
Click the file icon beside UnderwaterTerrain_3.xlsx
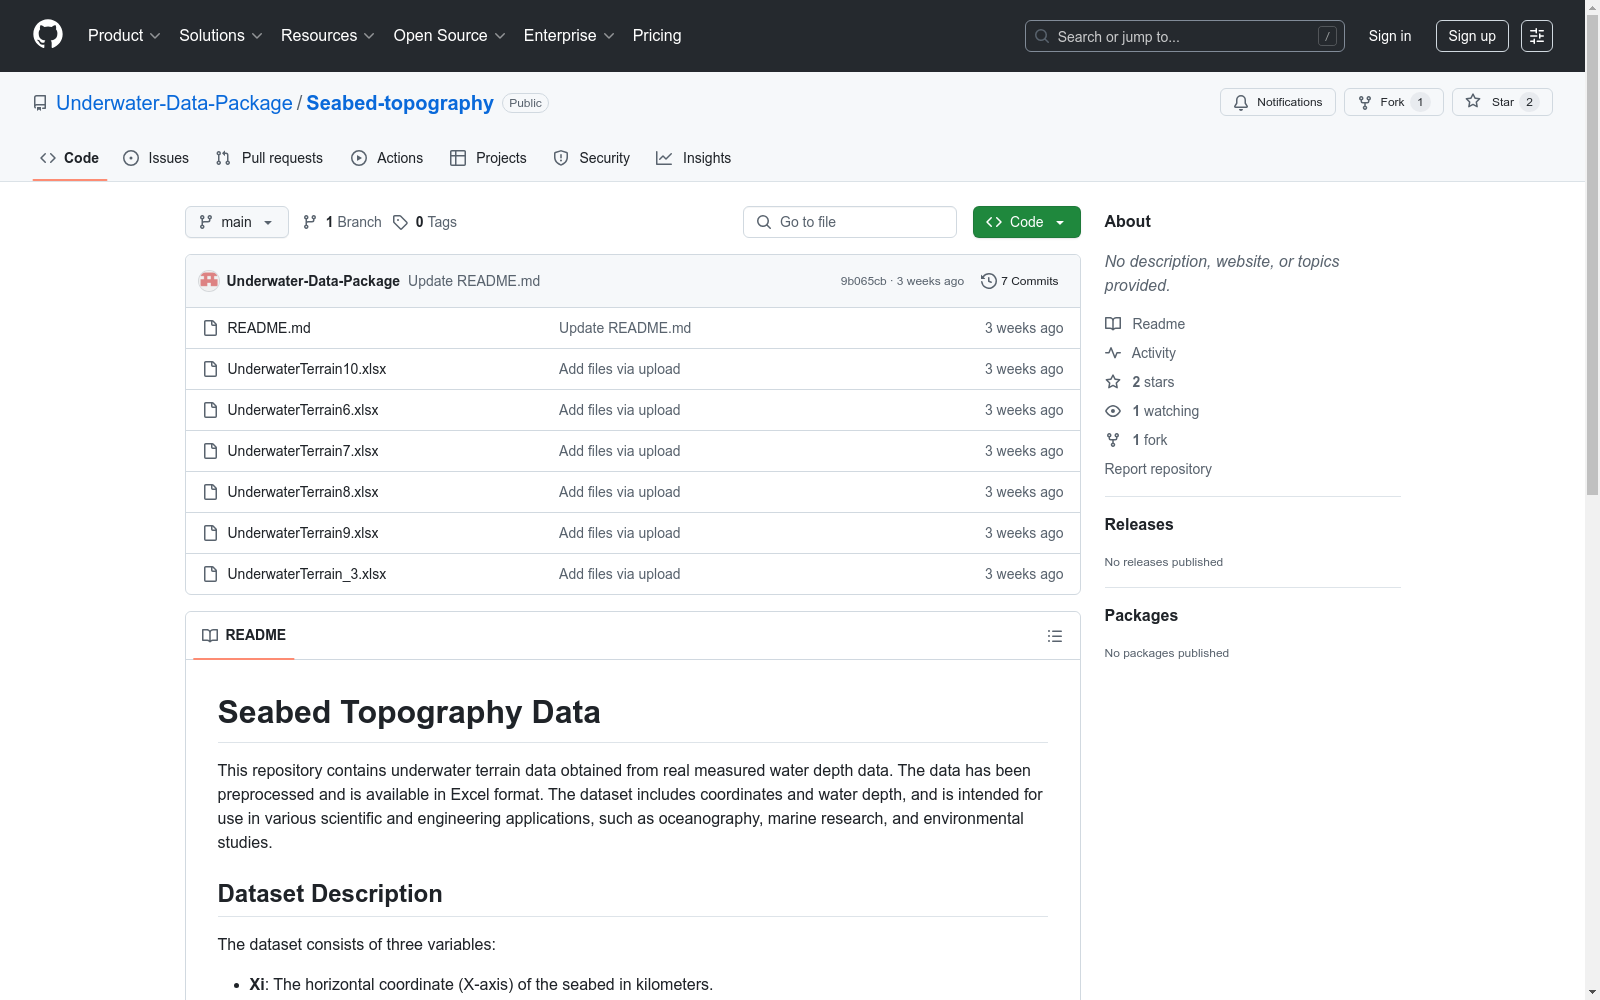(210, 574)
